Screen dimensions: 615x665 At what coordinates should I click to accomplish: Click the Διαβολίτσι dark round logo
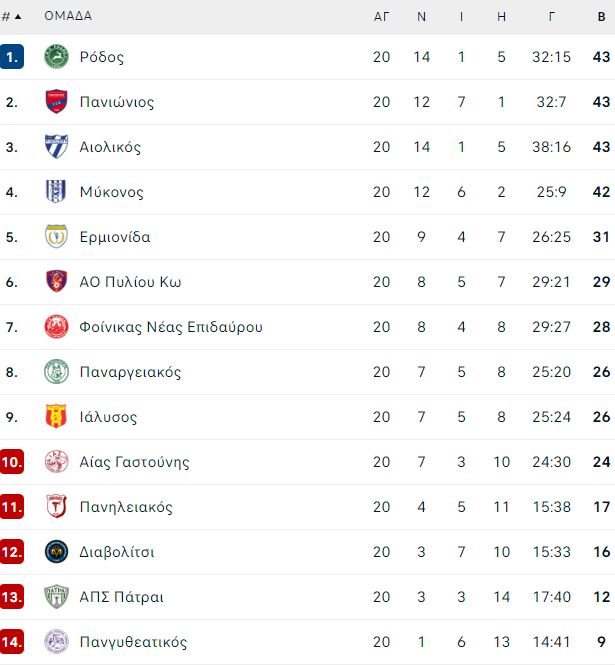56,551
